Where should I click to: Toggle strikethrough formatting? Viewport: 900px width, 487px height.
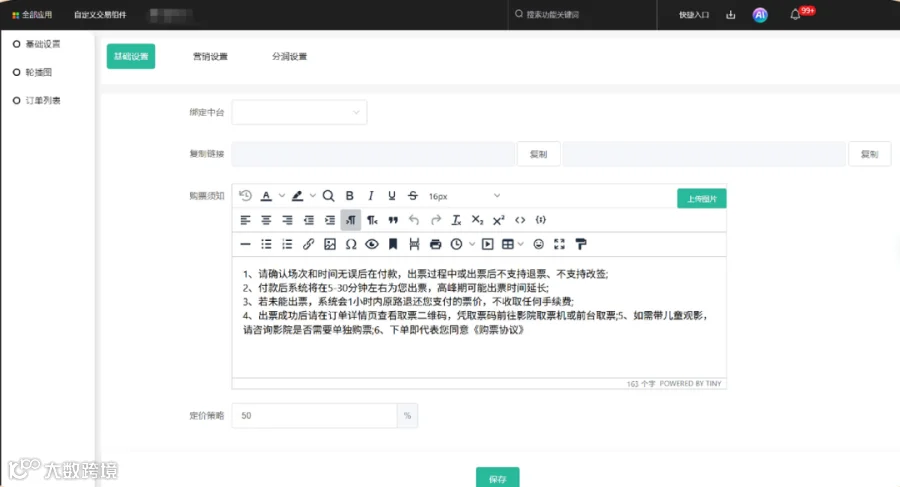(413, 196)
